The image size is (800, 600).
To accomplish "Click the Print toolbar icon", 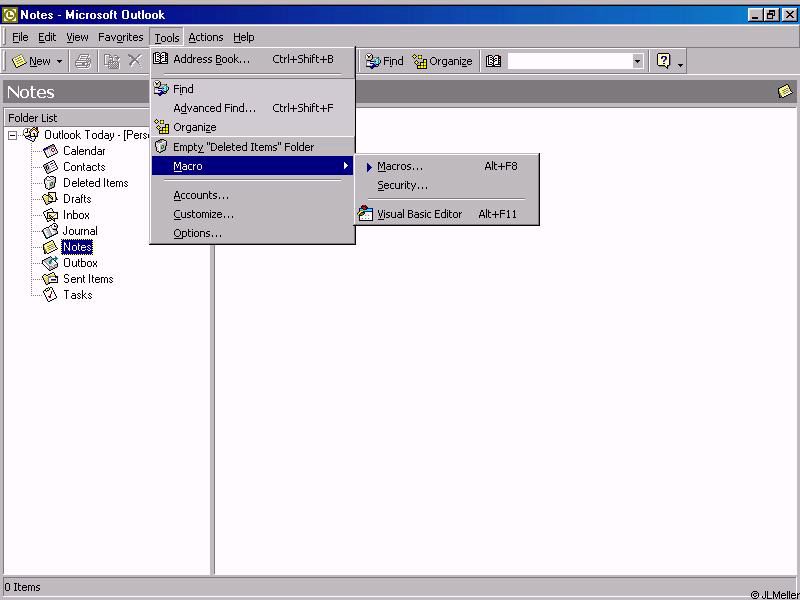I will 83,61.
